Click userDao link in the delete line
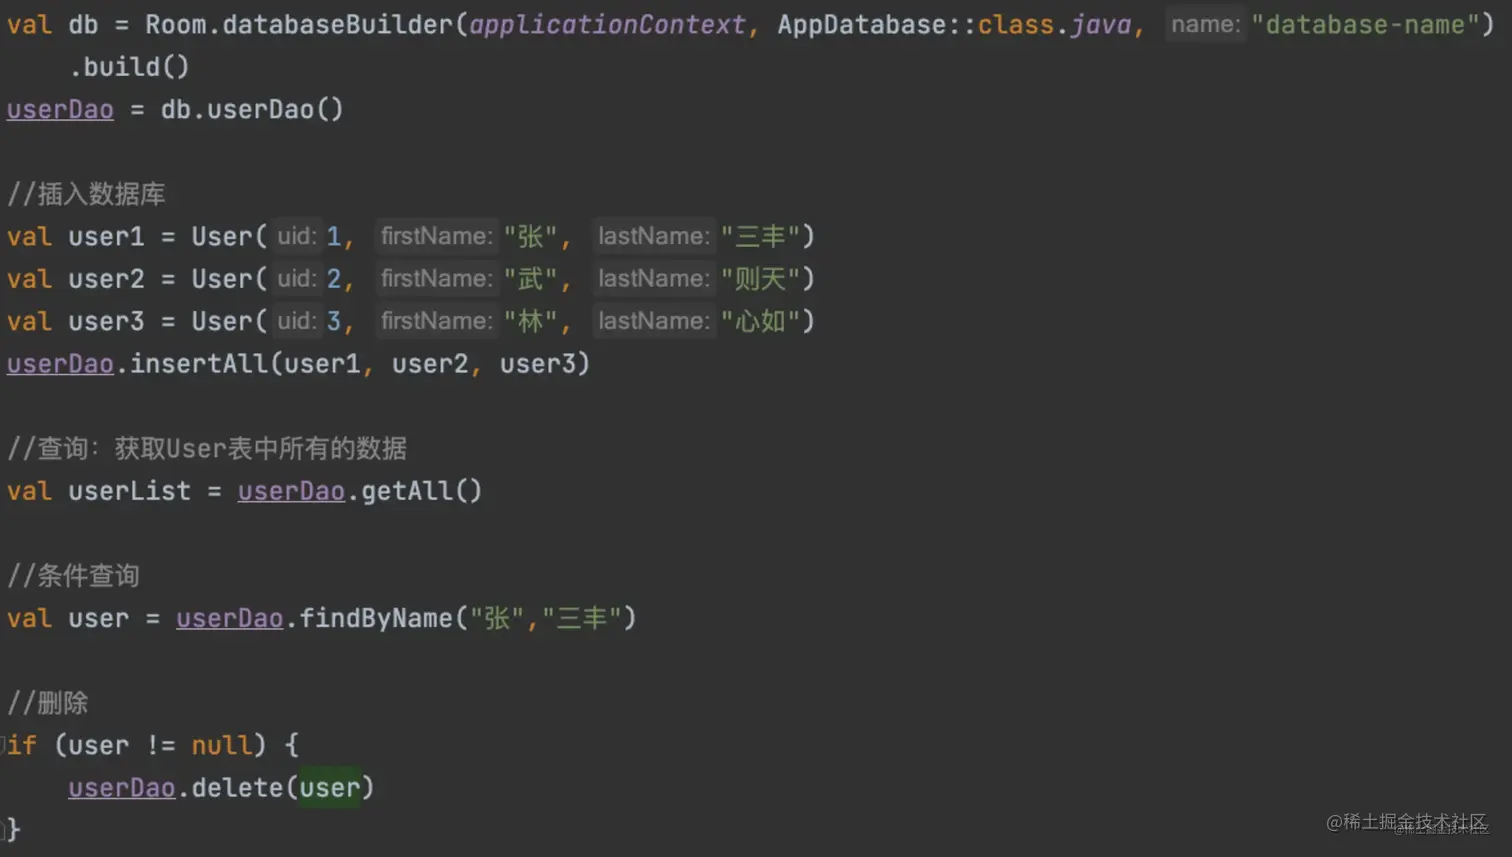The width and height of the screenshot is (1512, 857). (x=122, y=788)
